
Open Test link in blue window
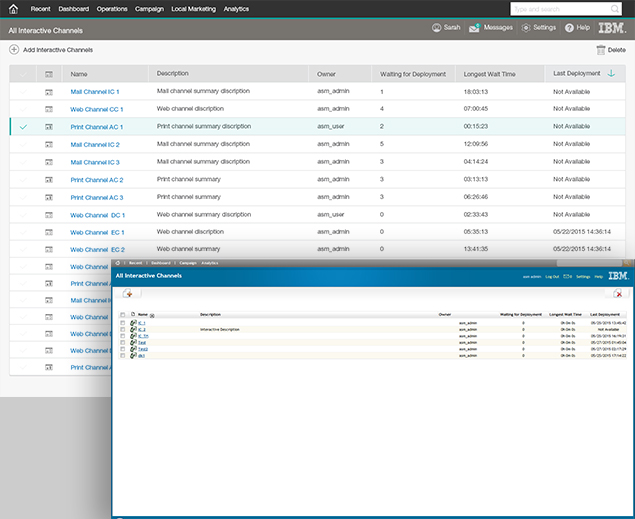point(142,342)
